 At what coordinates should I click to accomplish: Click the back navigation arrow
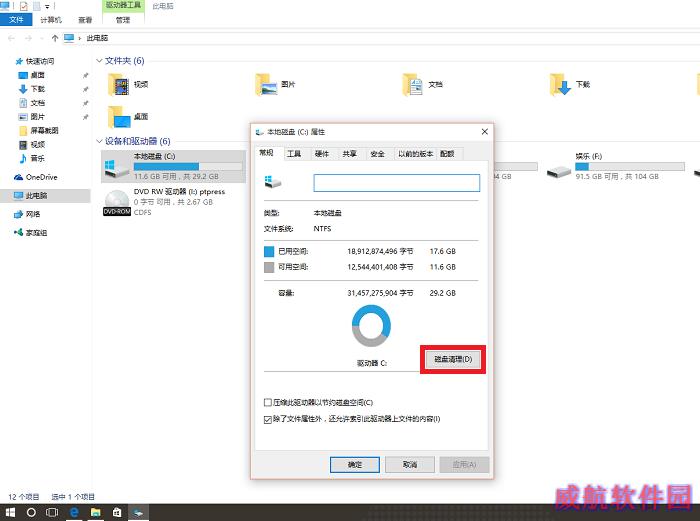click(x=11, y=38)
